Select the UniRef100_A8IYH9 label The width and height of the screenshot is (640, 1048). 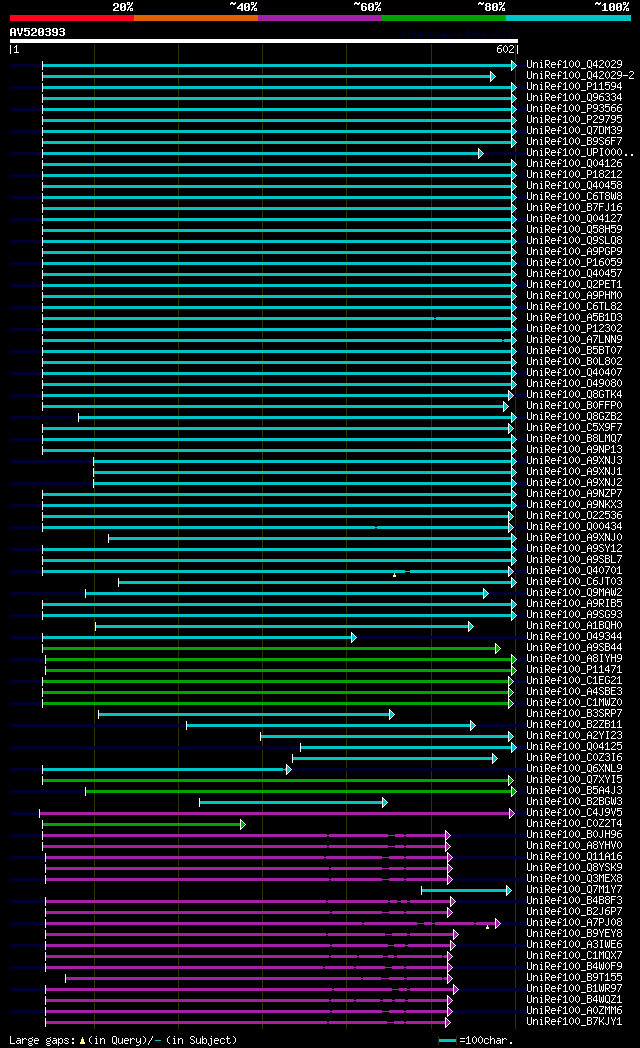(x=574, y=659)
